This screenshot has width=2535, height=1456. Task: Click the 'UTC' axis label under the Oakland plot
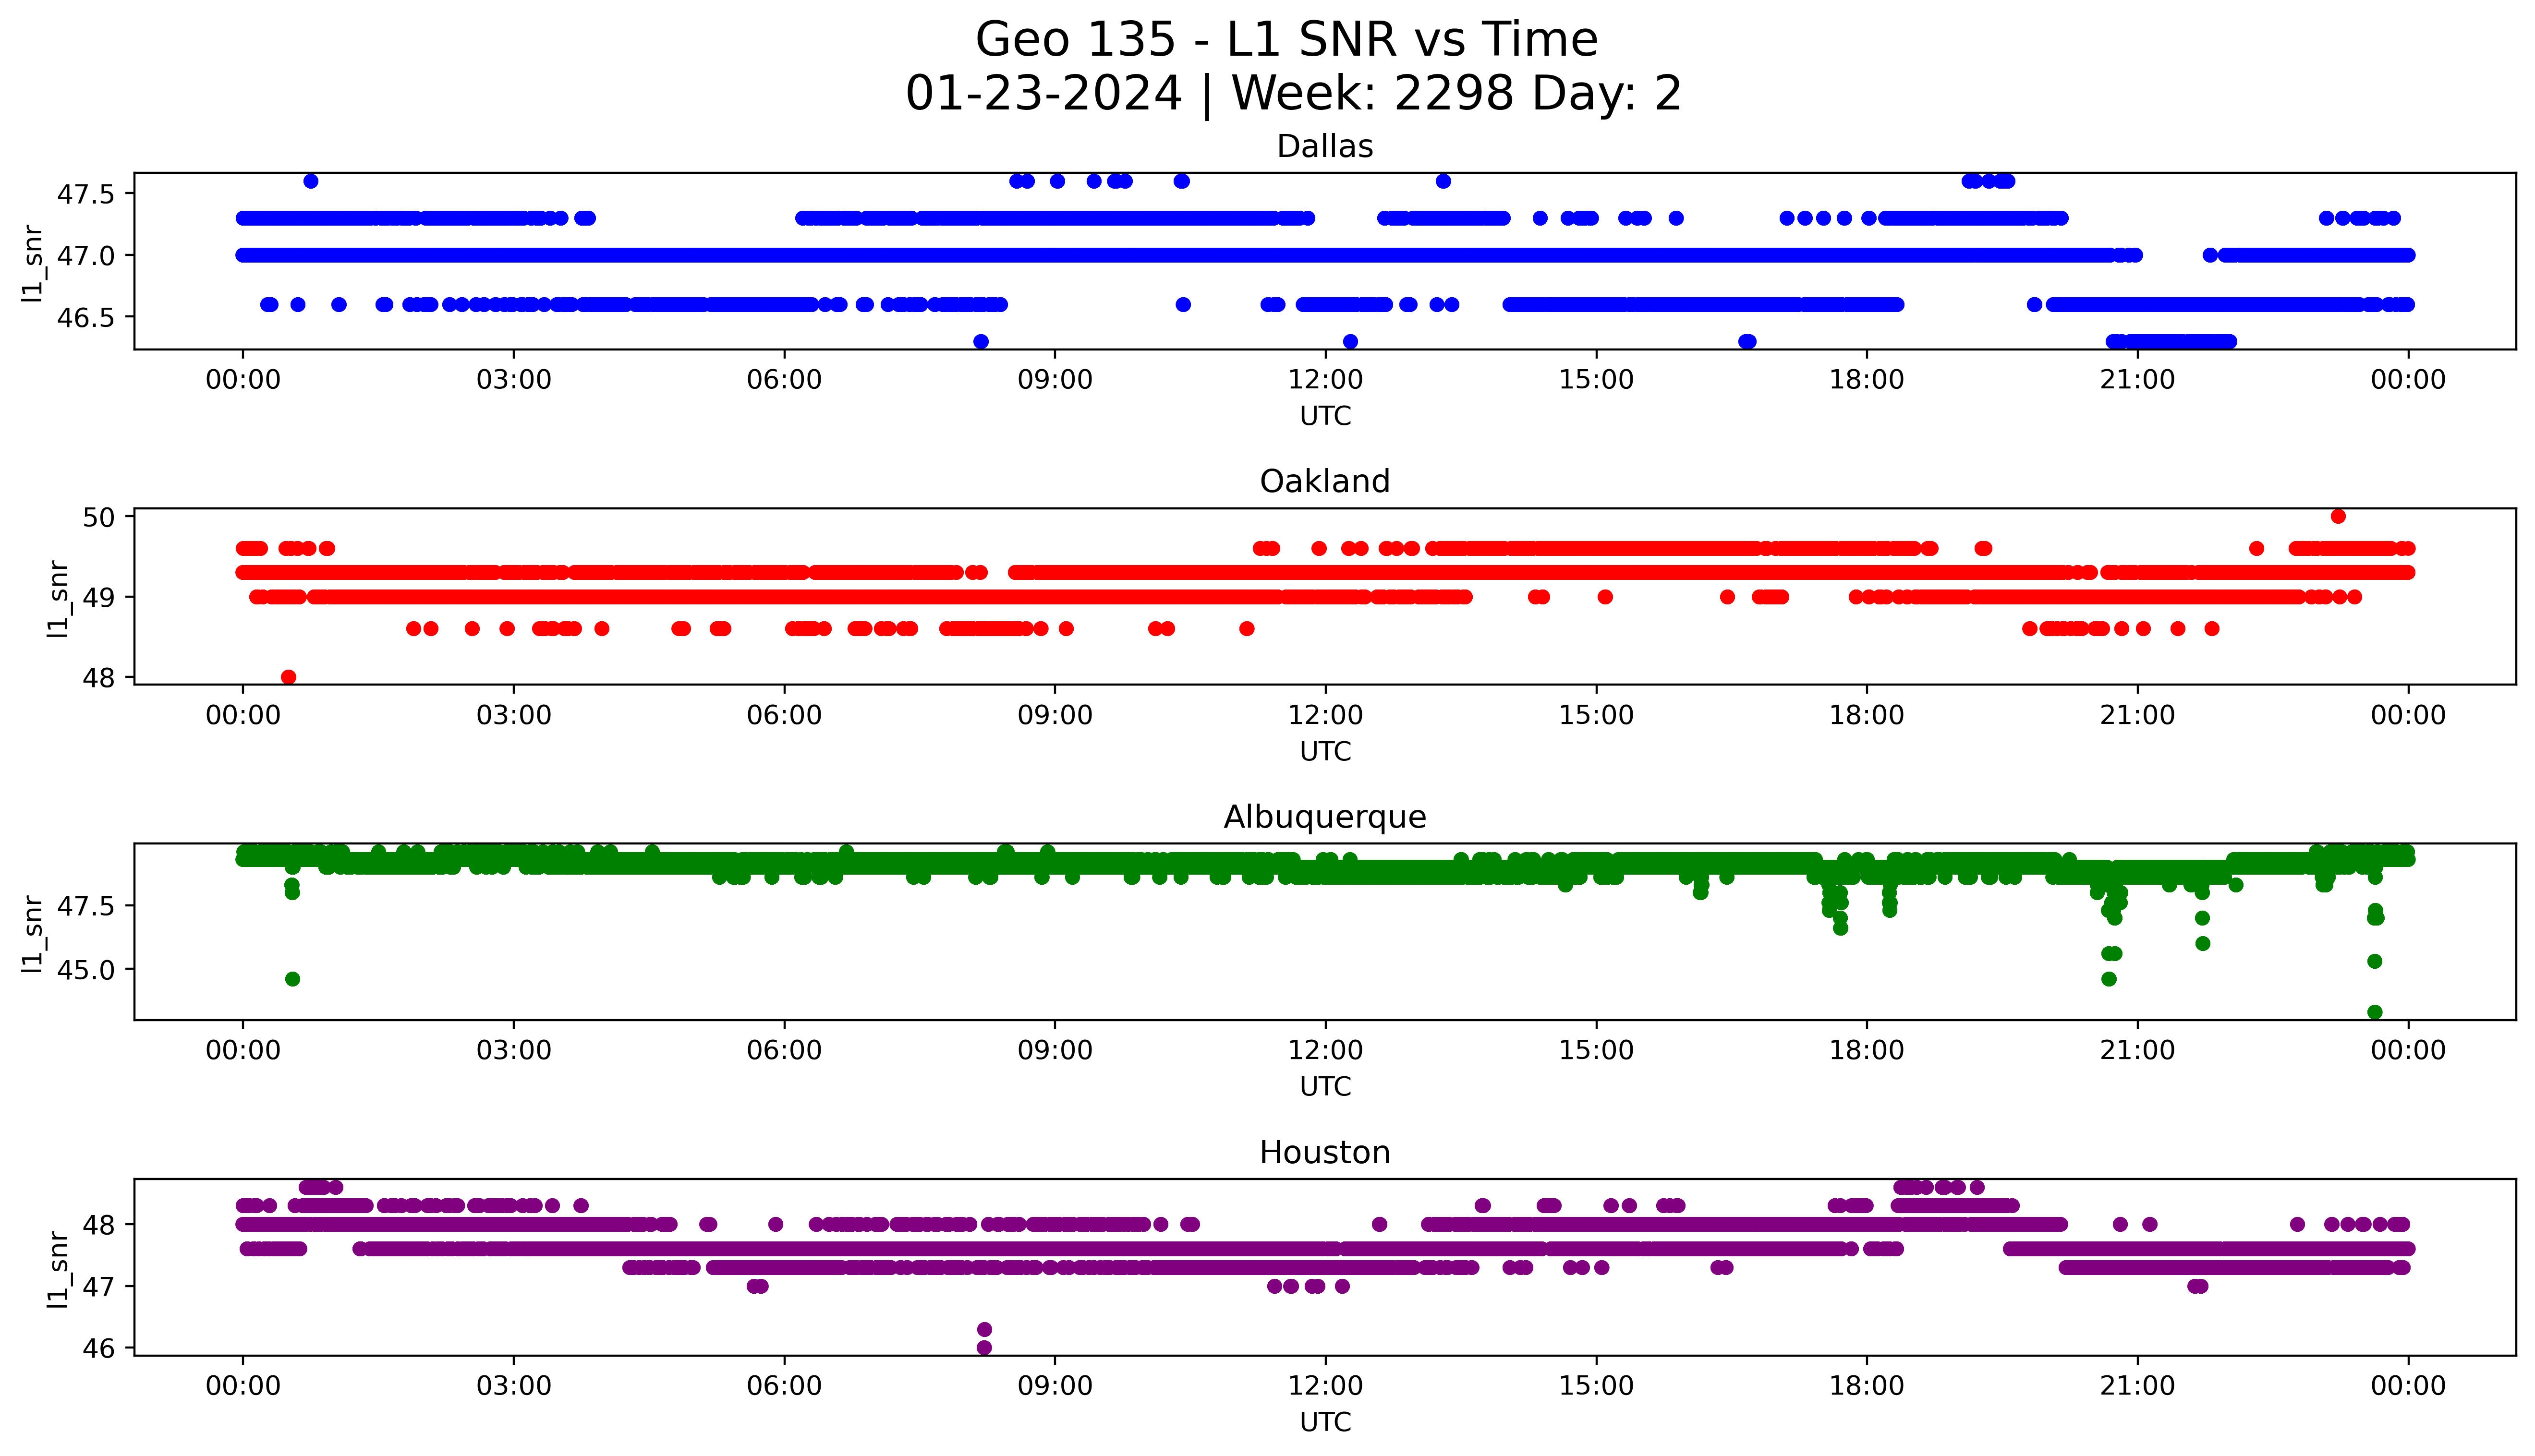[1325, 751]
